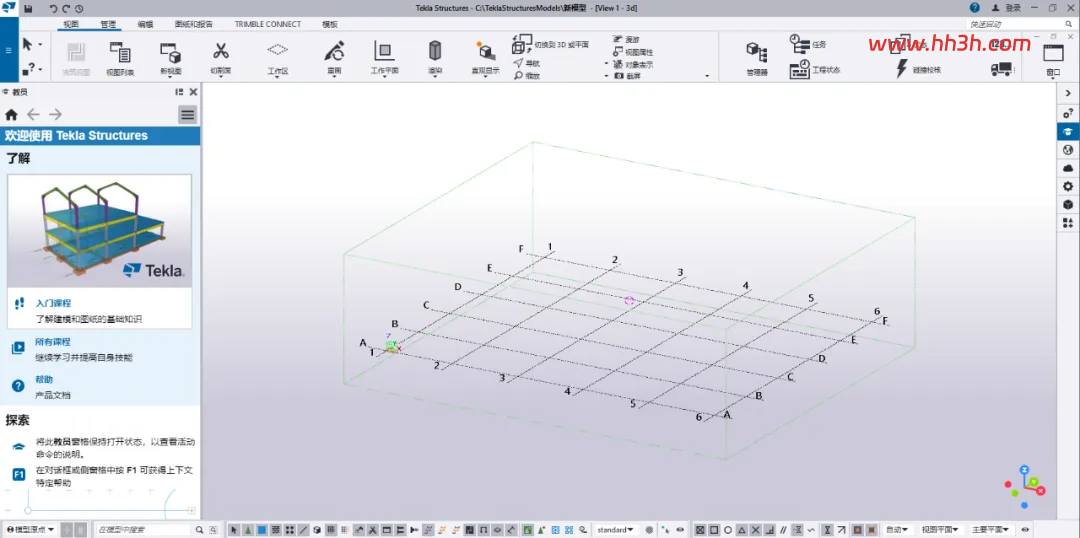The image size is (1080, 538).
Task: Toggle the snap to end points switch
Action: [x=714, y=530]
